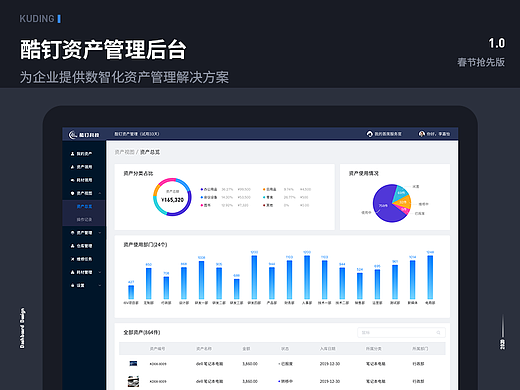The image size is (520, 390).
Task: Click the asset search input field
Action: tap(401, 332)
